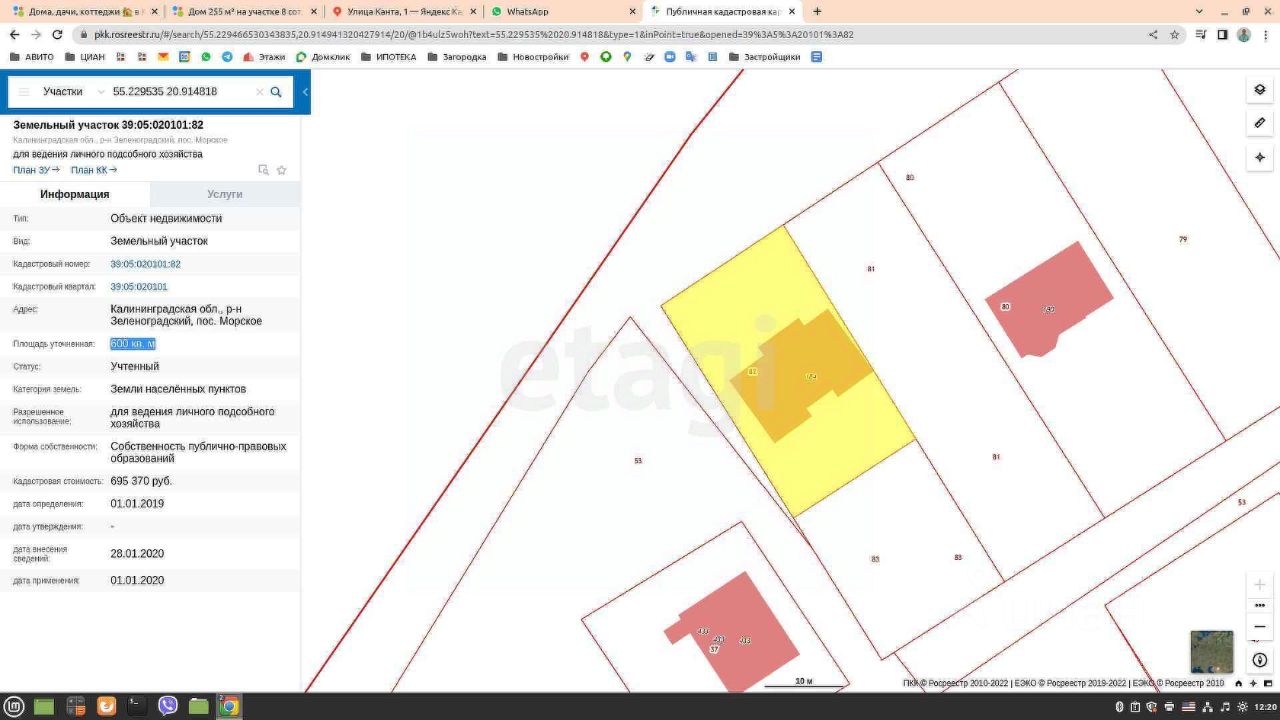The image size is (1280, 720).
Task: Open the media control playlist icon
Action: click(1202, 34)
